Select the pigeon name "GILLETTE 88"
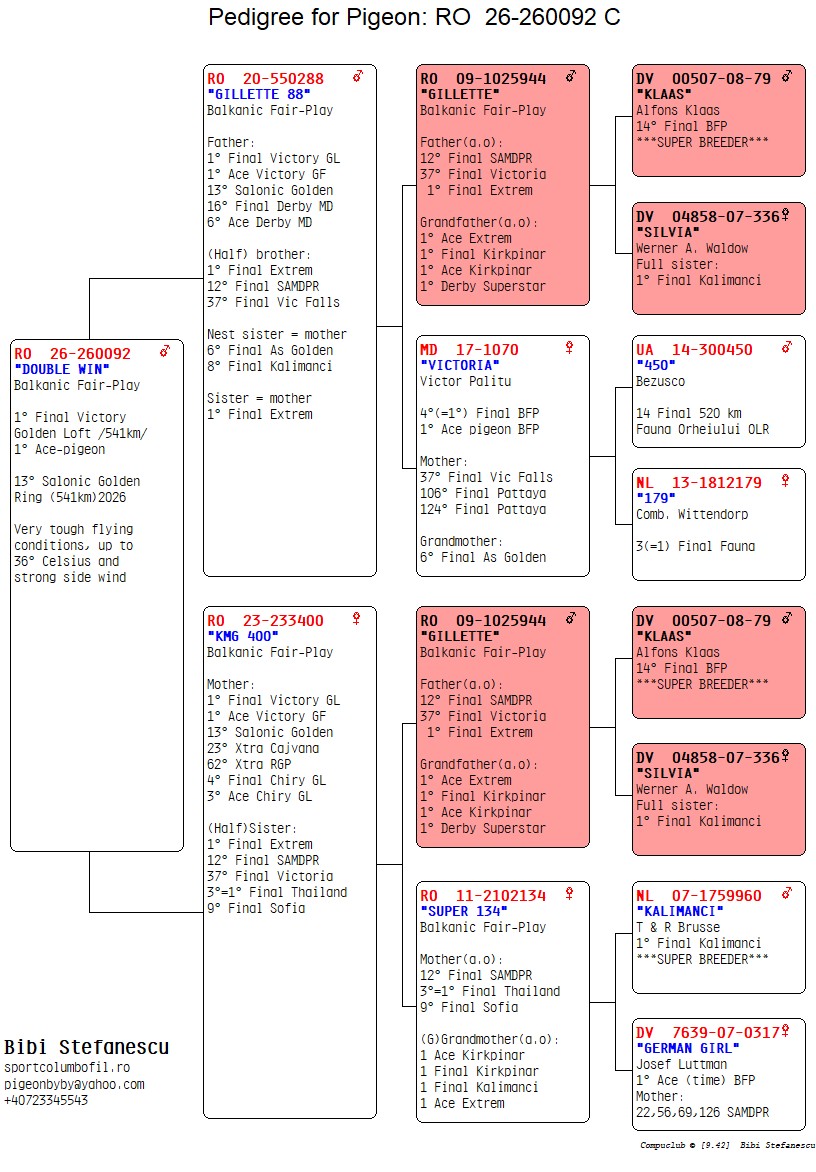This screenshot has height=1172, width=816. [x=259, y=94]
